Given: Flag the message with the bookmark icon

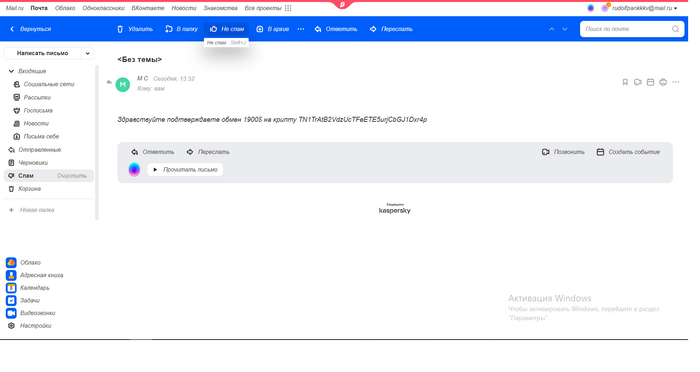Looking at the screenshot, I should (x=625, y=82).
